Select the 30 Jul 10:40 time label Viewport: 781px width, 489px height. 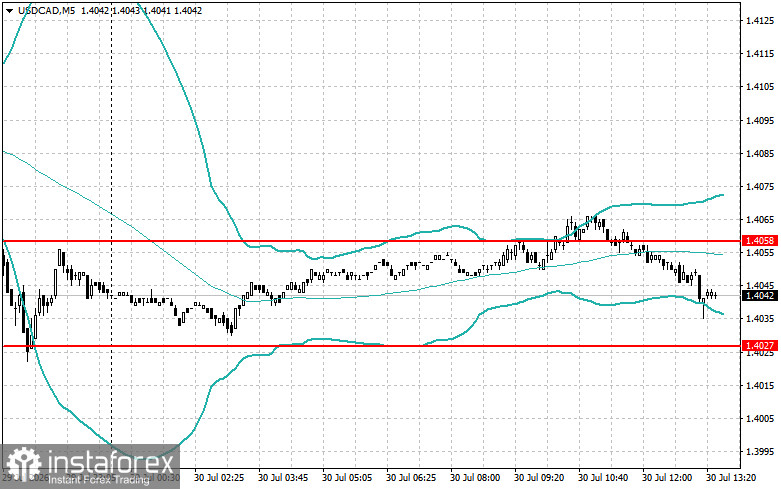pyautogui.click(x=603, y=478)
